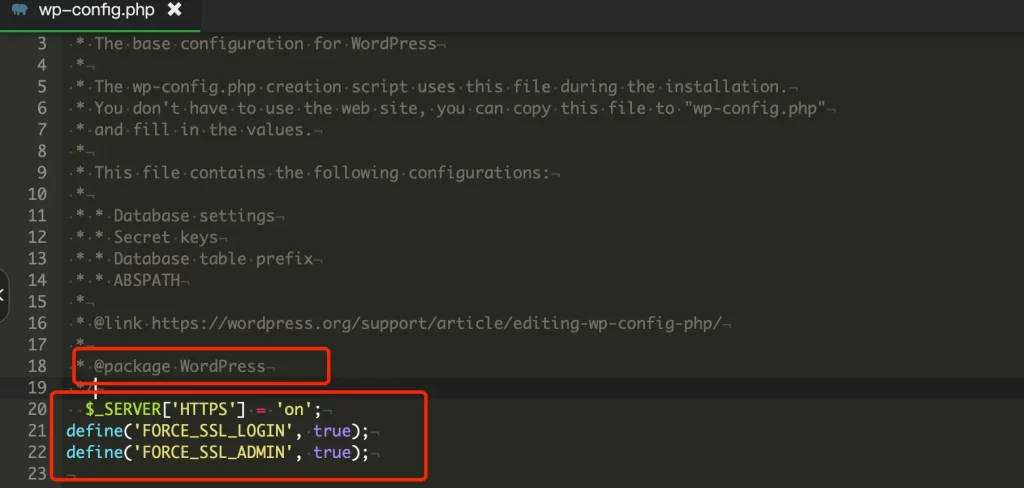Click the wordpress.org support article URL
The height and width of the screenshot is (488, 1024).
438,323
